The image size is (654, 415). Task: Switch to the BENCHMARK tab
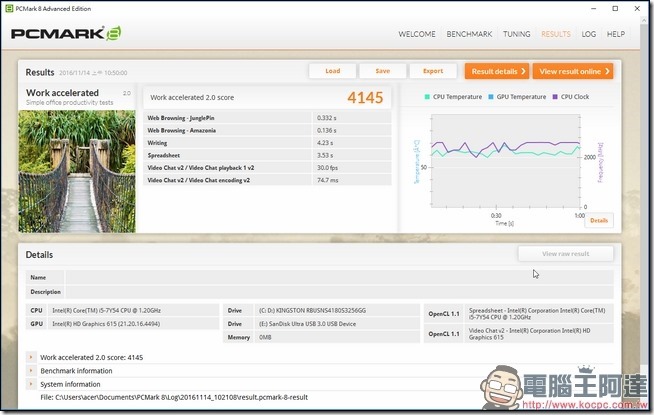pos(469,34)
